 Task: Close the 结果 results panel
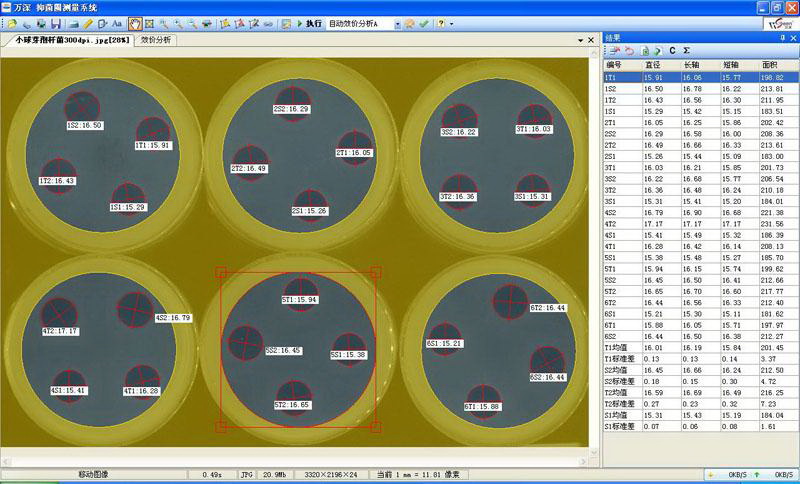(793, 38)
